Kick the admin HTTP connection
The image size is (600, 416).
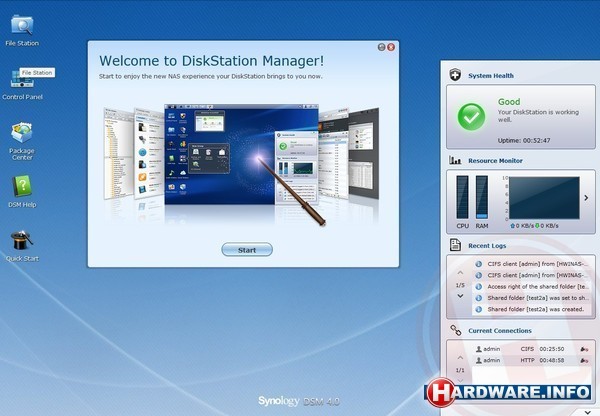pos(584,361)
